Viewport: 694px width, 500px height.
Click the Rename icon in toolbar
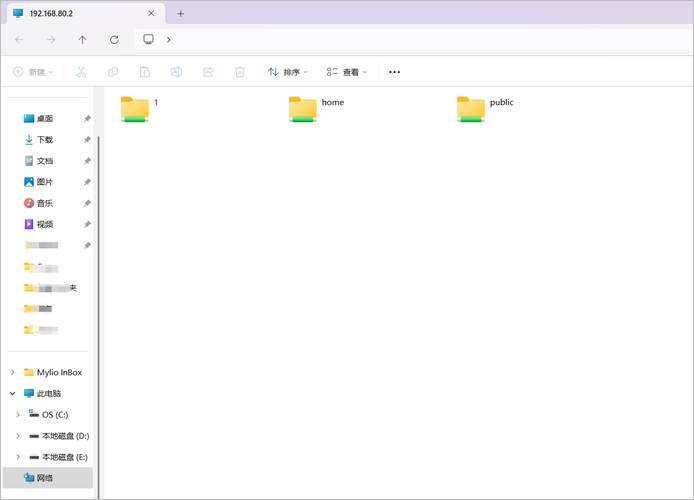click(176, 72)
